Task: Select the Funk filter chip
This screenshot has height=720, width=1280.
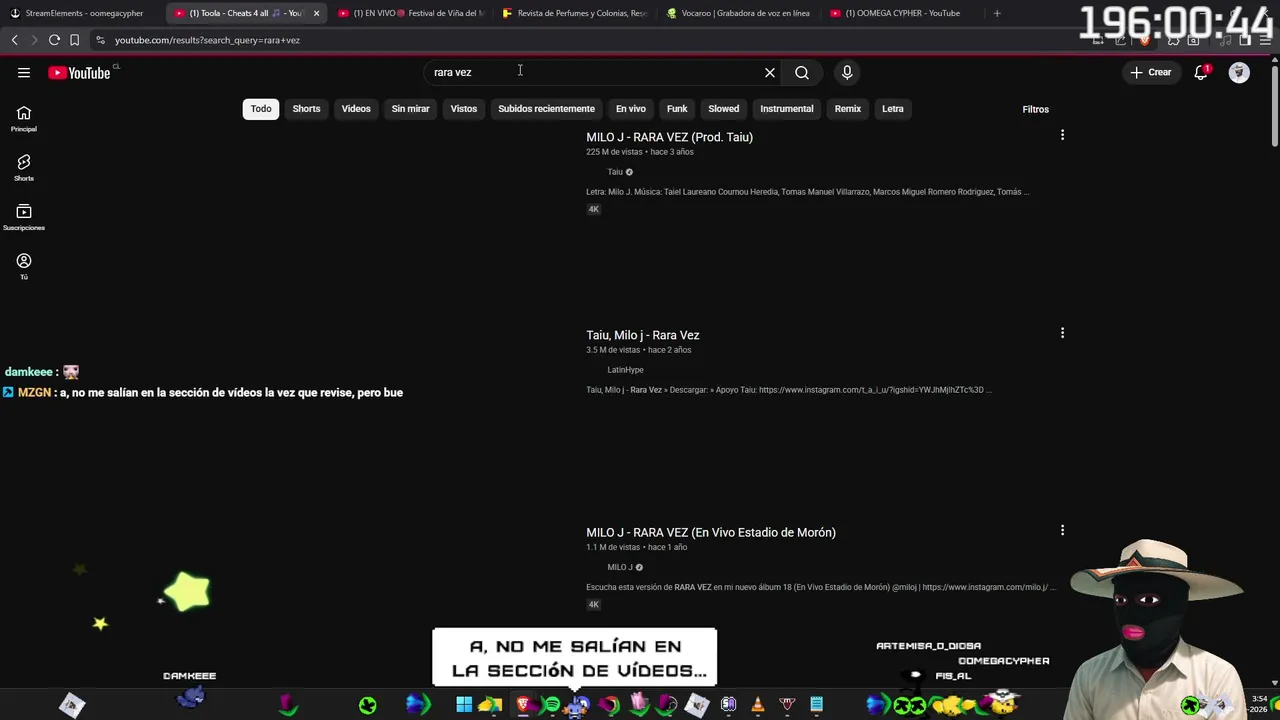Action: tap(677, 109)
